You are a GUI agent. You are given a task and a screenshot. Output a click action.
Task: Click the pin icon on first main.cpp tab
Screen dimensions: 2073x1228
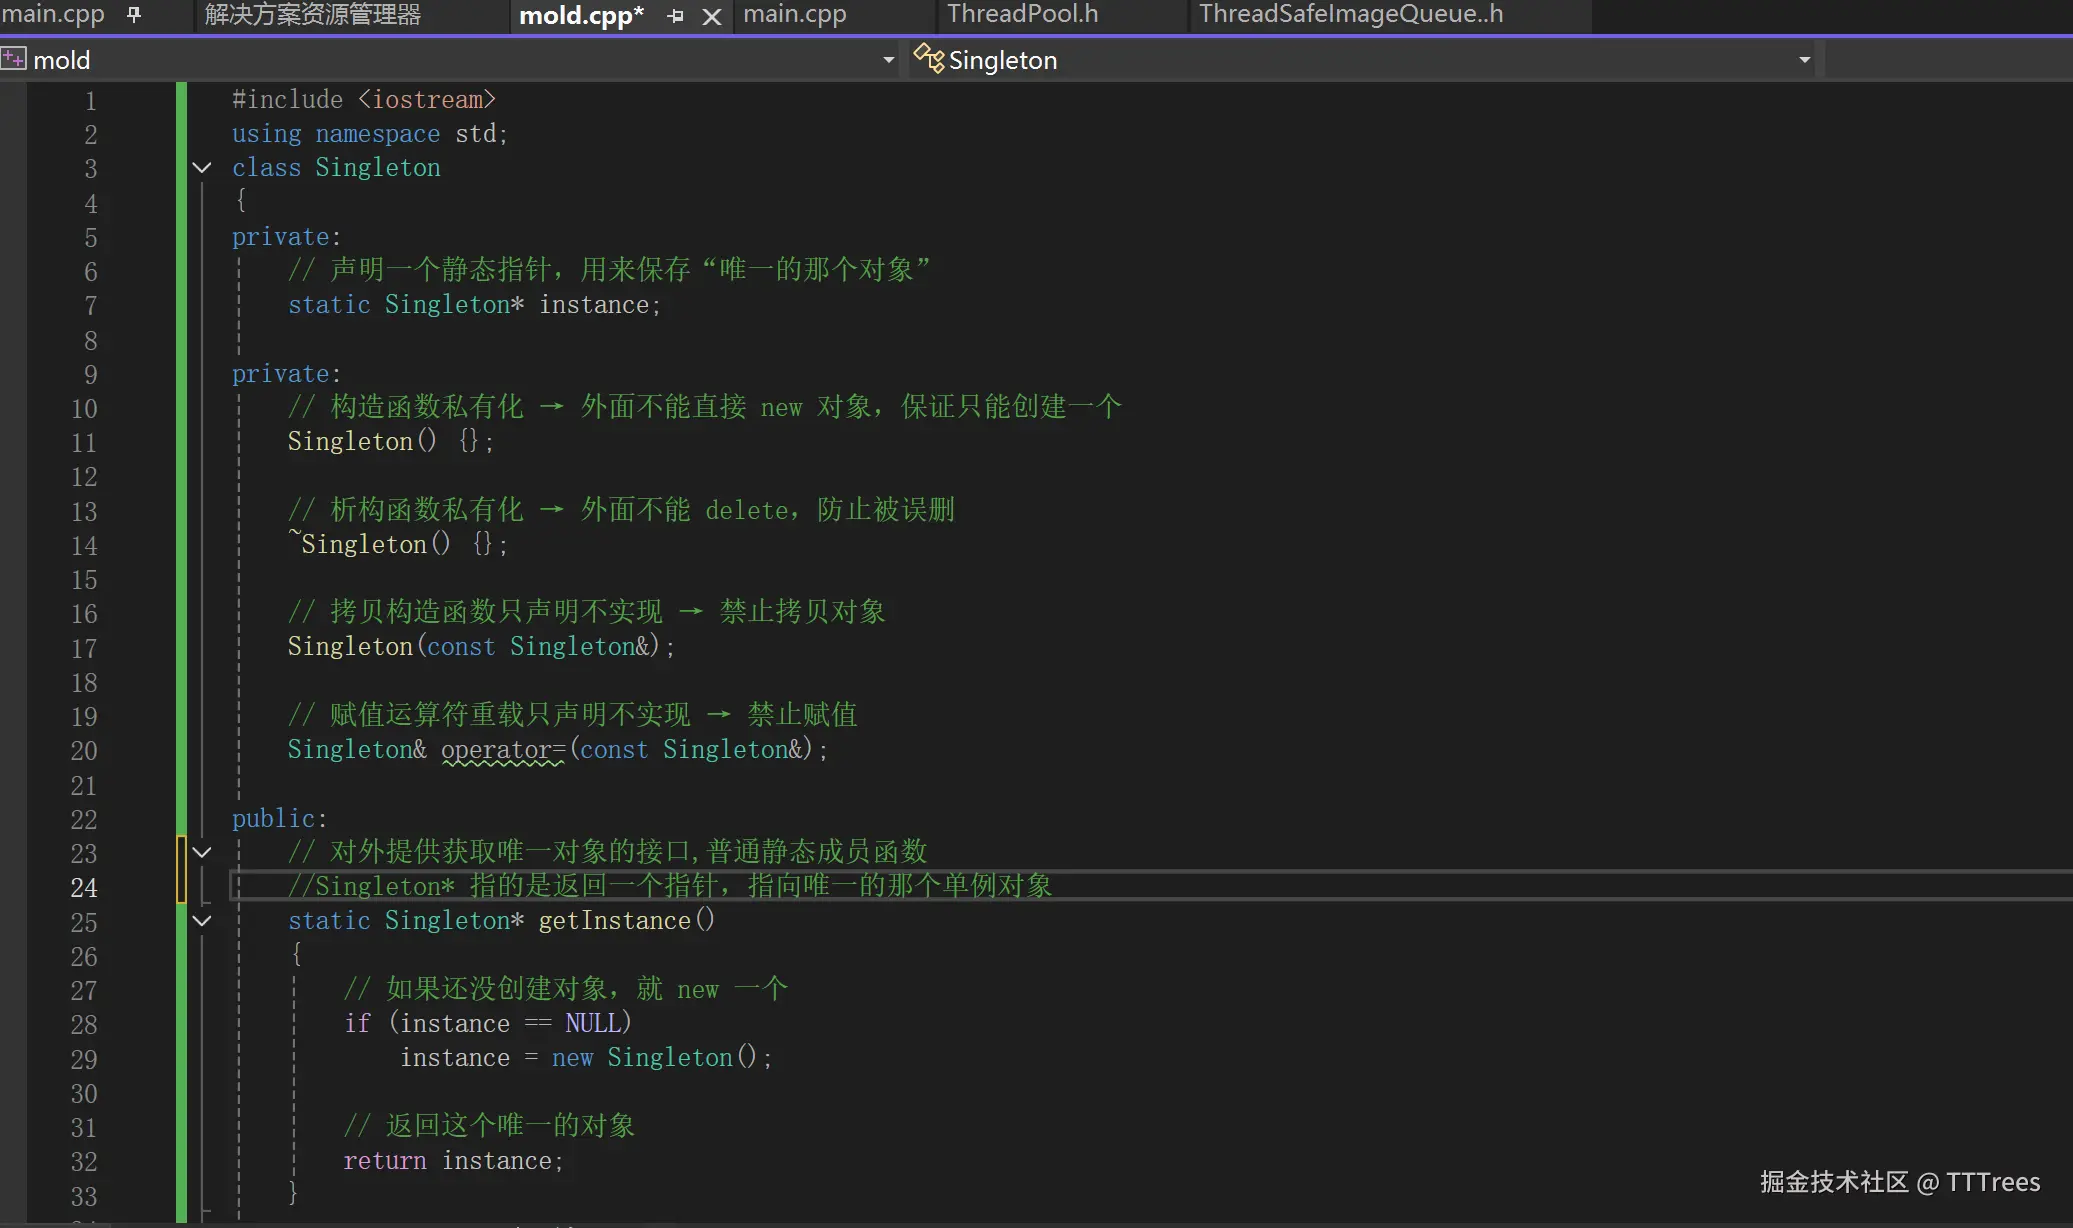(134, 14)
